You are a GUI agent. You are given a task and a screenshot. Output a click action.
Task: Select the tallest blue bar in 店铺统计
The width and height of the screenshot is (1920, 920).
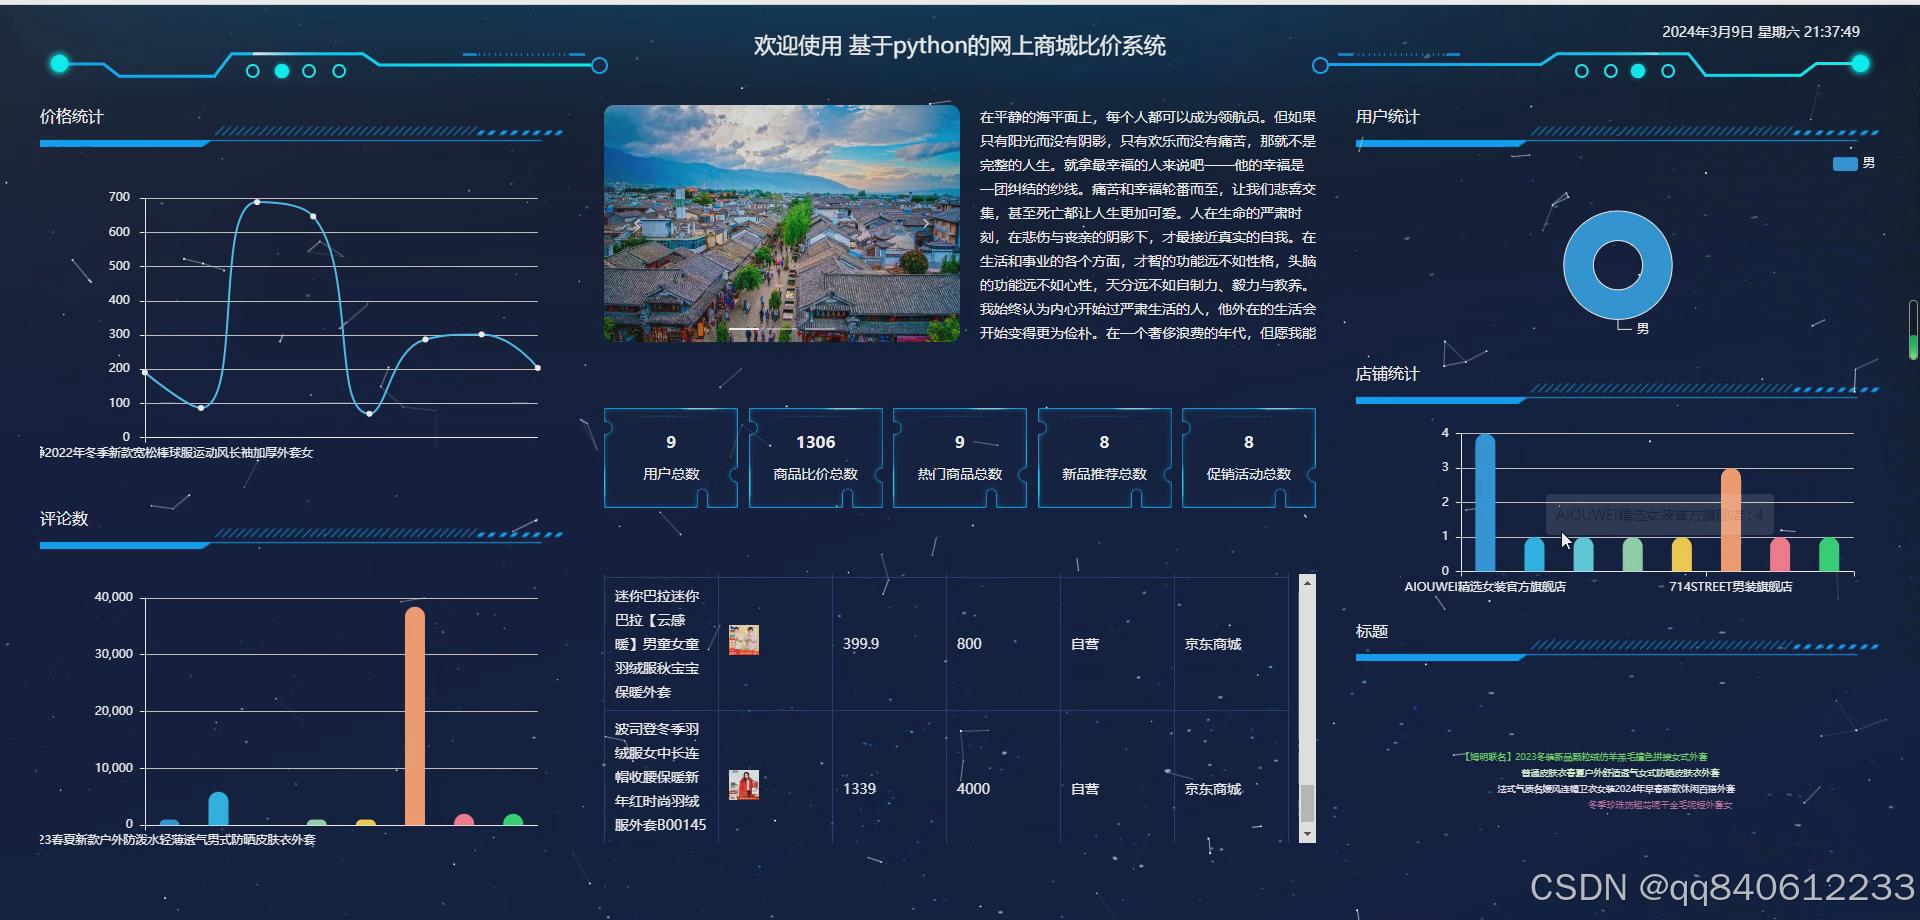tap(1485, 502)
